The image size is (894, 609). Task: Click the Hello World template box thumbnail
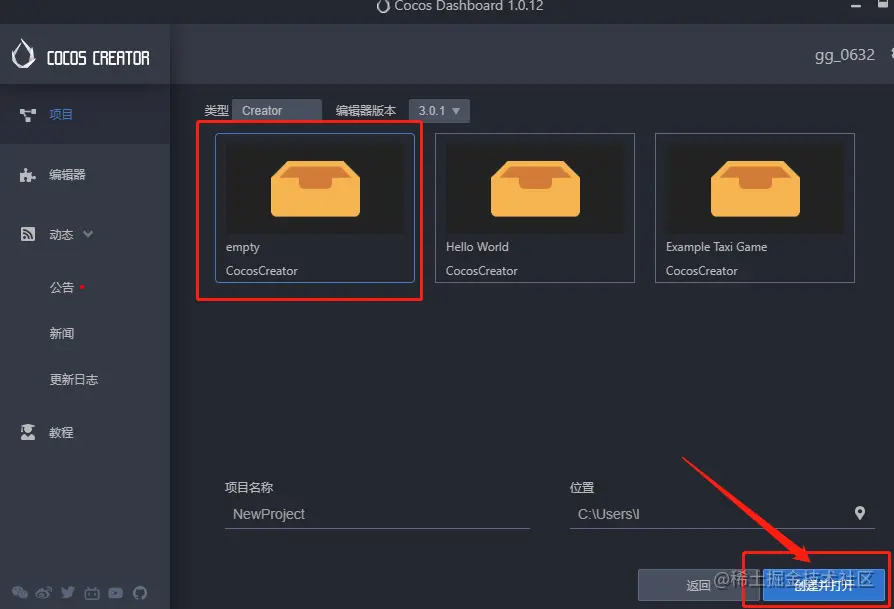(535, 188)
